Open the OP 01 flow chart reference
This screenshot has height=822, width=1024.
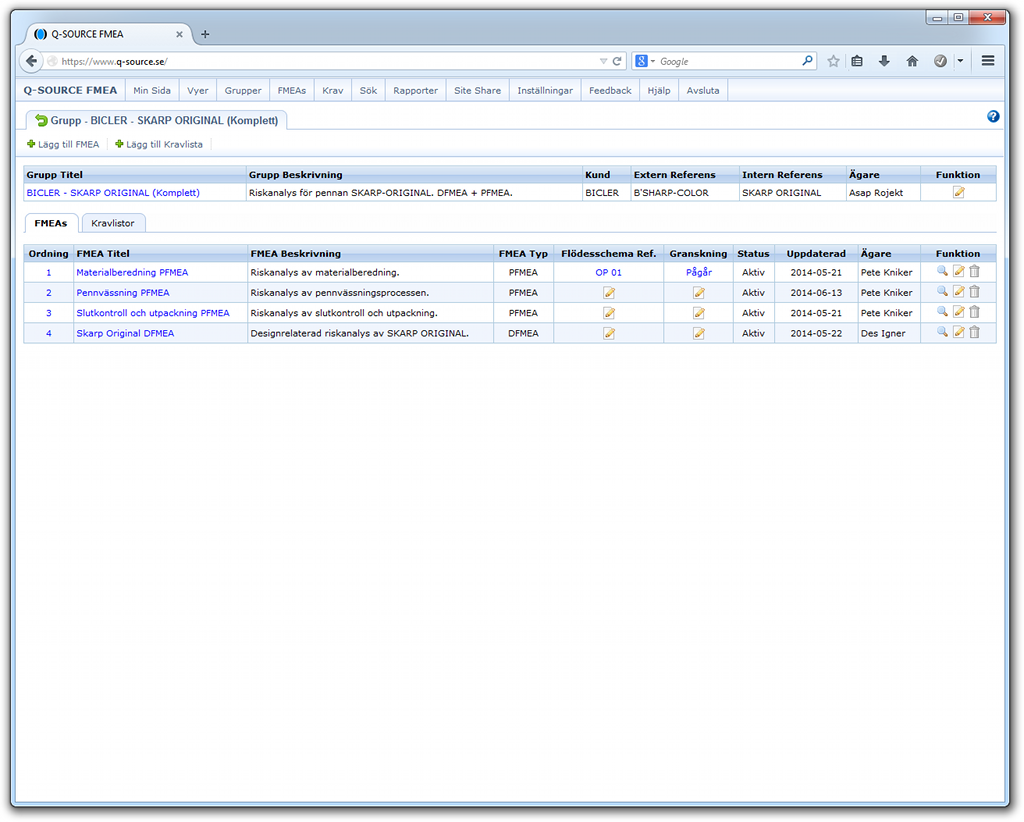click(x=608, y=272)
